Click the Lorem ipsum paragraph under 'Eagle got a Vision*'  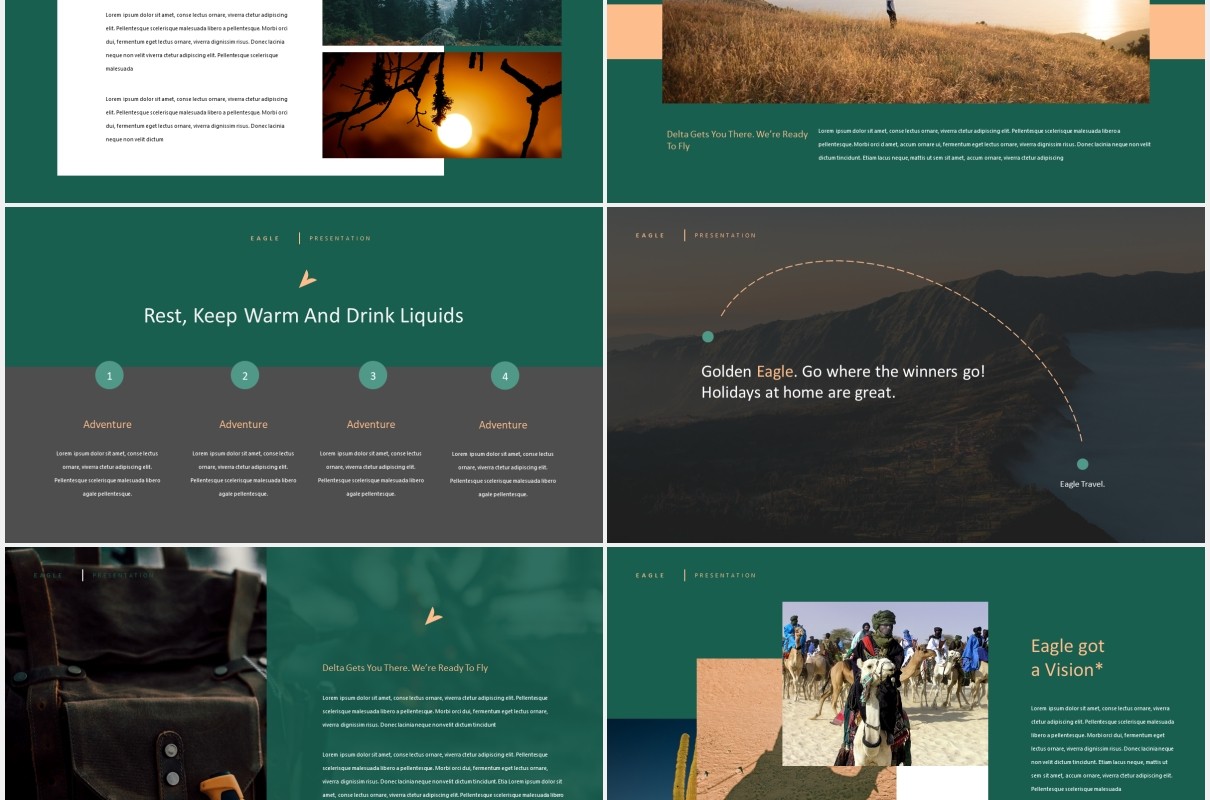click(1103, 748)
